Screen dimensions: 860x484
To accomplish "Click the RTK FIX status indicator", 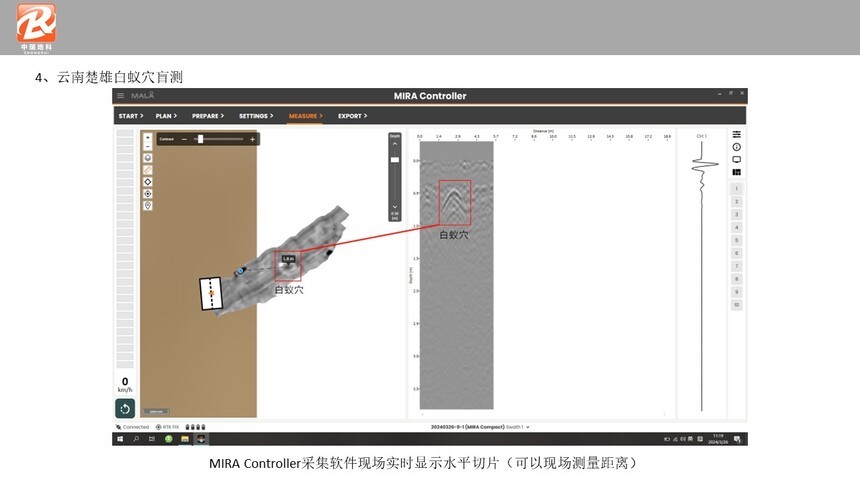I will [x=167, y=427].
